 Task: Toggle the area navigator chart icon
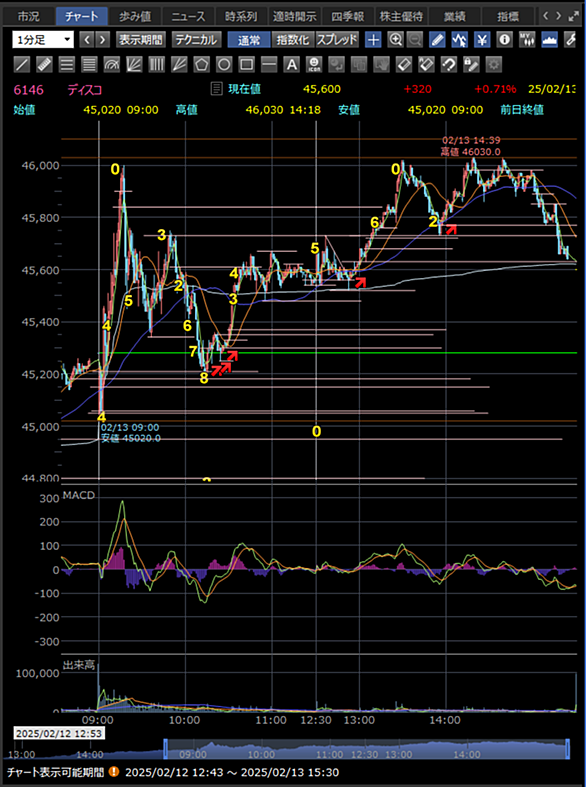click(549, 40)
